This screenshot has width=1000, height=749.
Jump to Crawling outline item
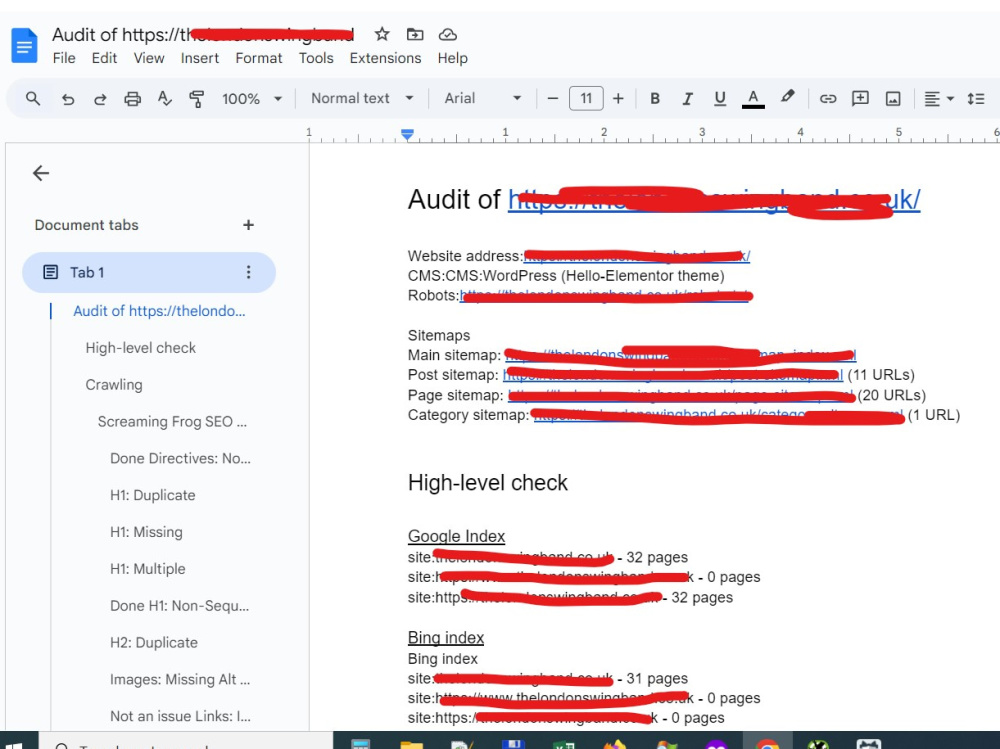tap(114, 385)
